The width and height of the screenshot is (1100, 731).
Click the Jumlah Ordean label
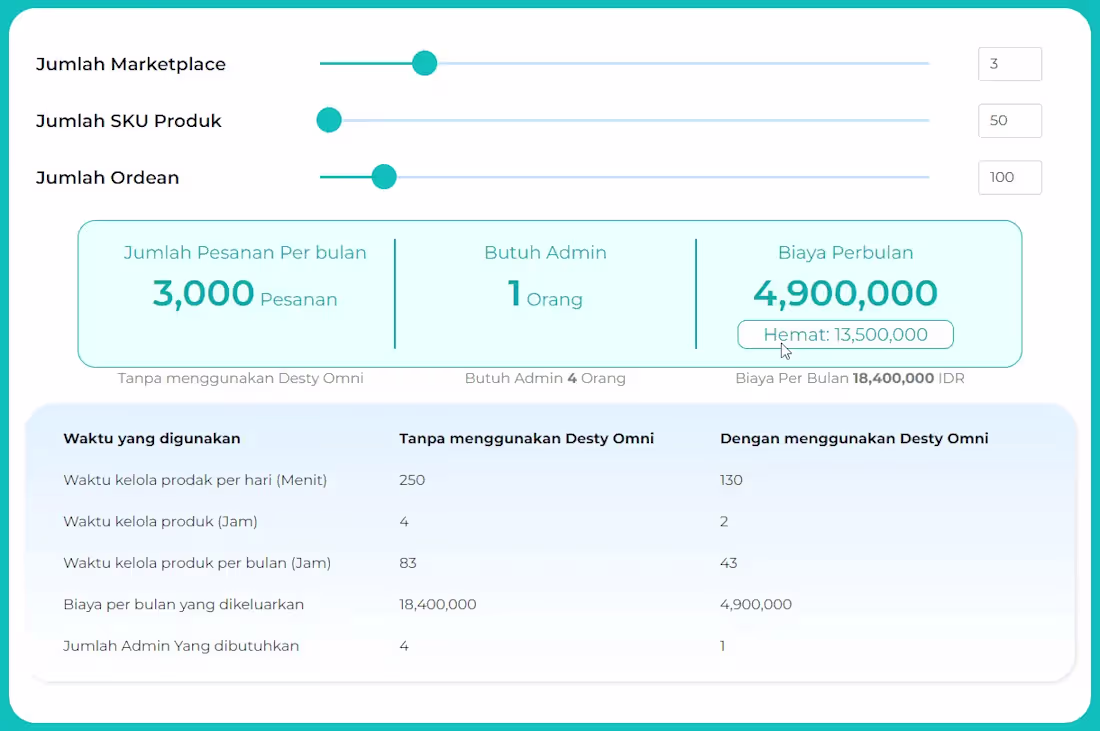107,177
